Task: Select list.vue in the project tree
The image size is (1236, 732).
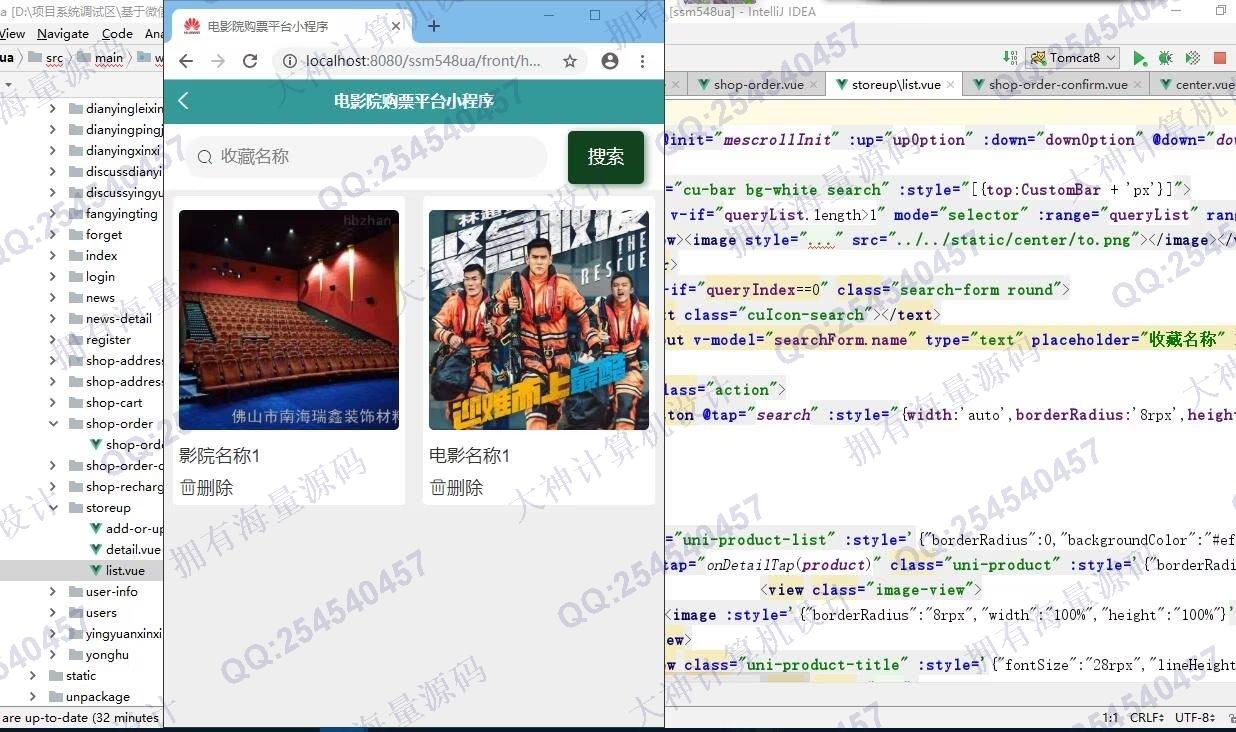Action: click(x=125, y=570)
